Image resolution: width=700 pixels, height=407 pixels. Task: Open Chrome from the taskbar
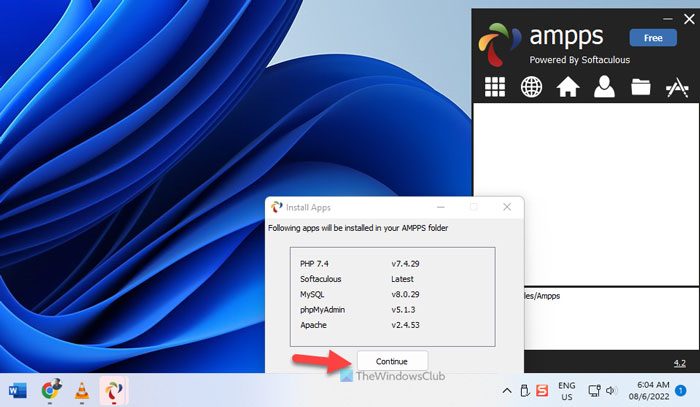click(x=50, y=390)
